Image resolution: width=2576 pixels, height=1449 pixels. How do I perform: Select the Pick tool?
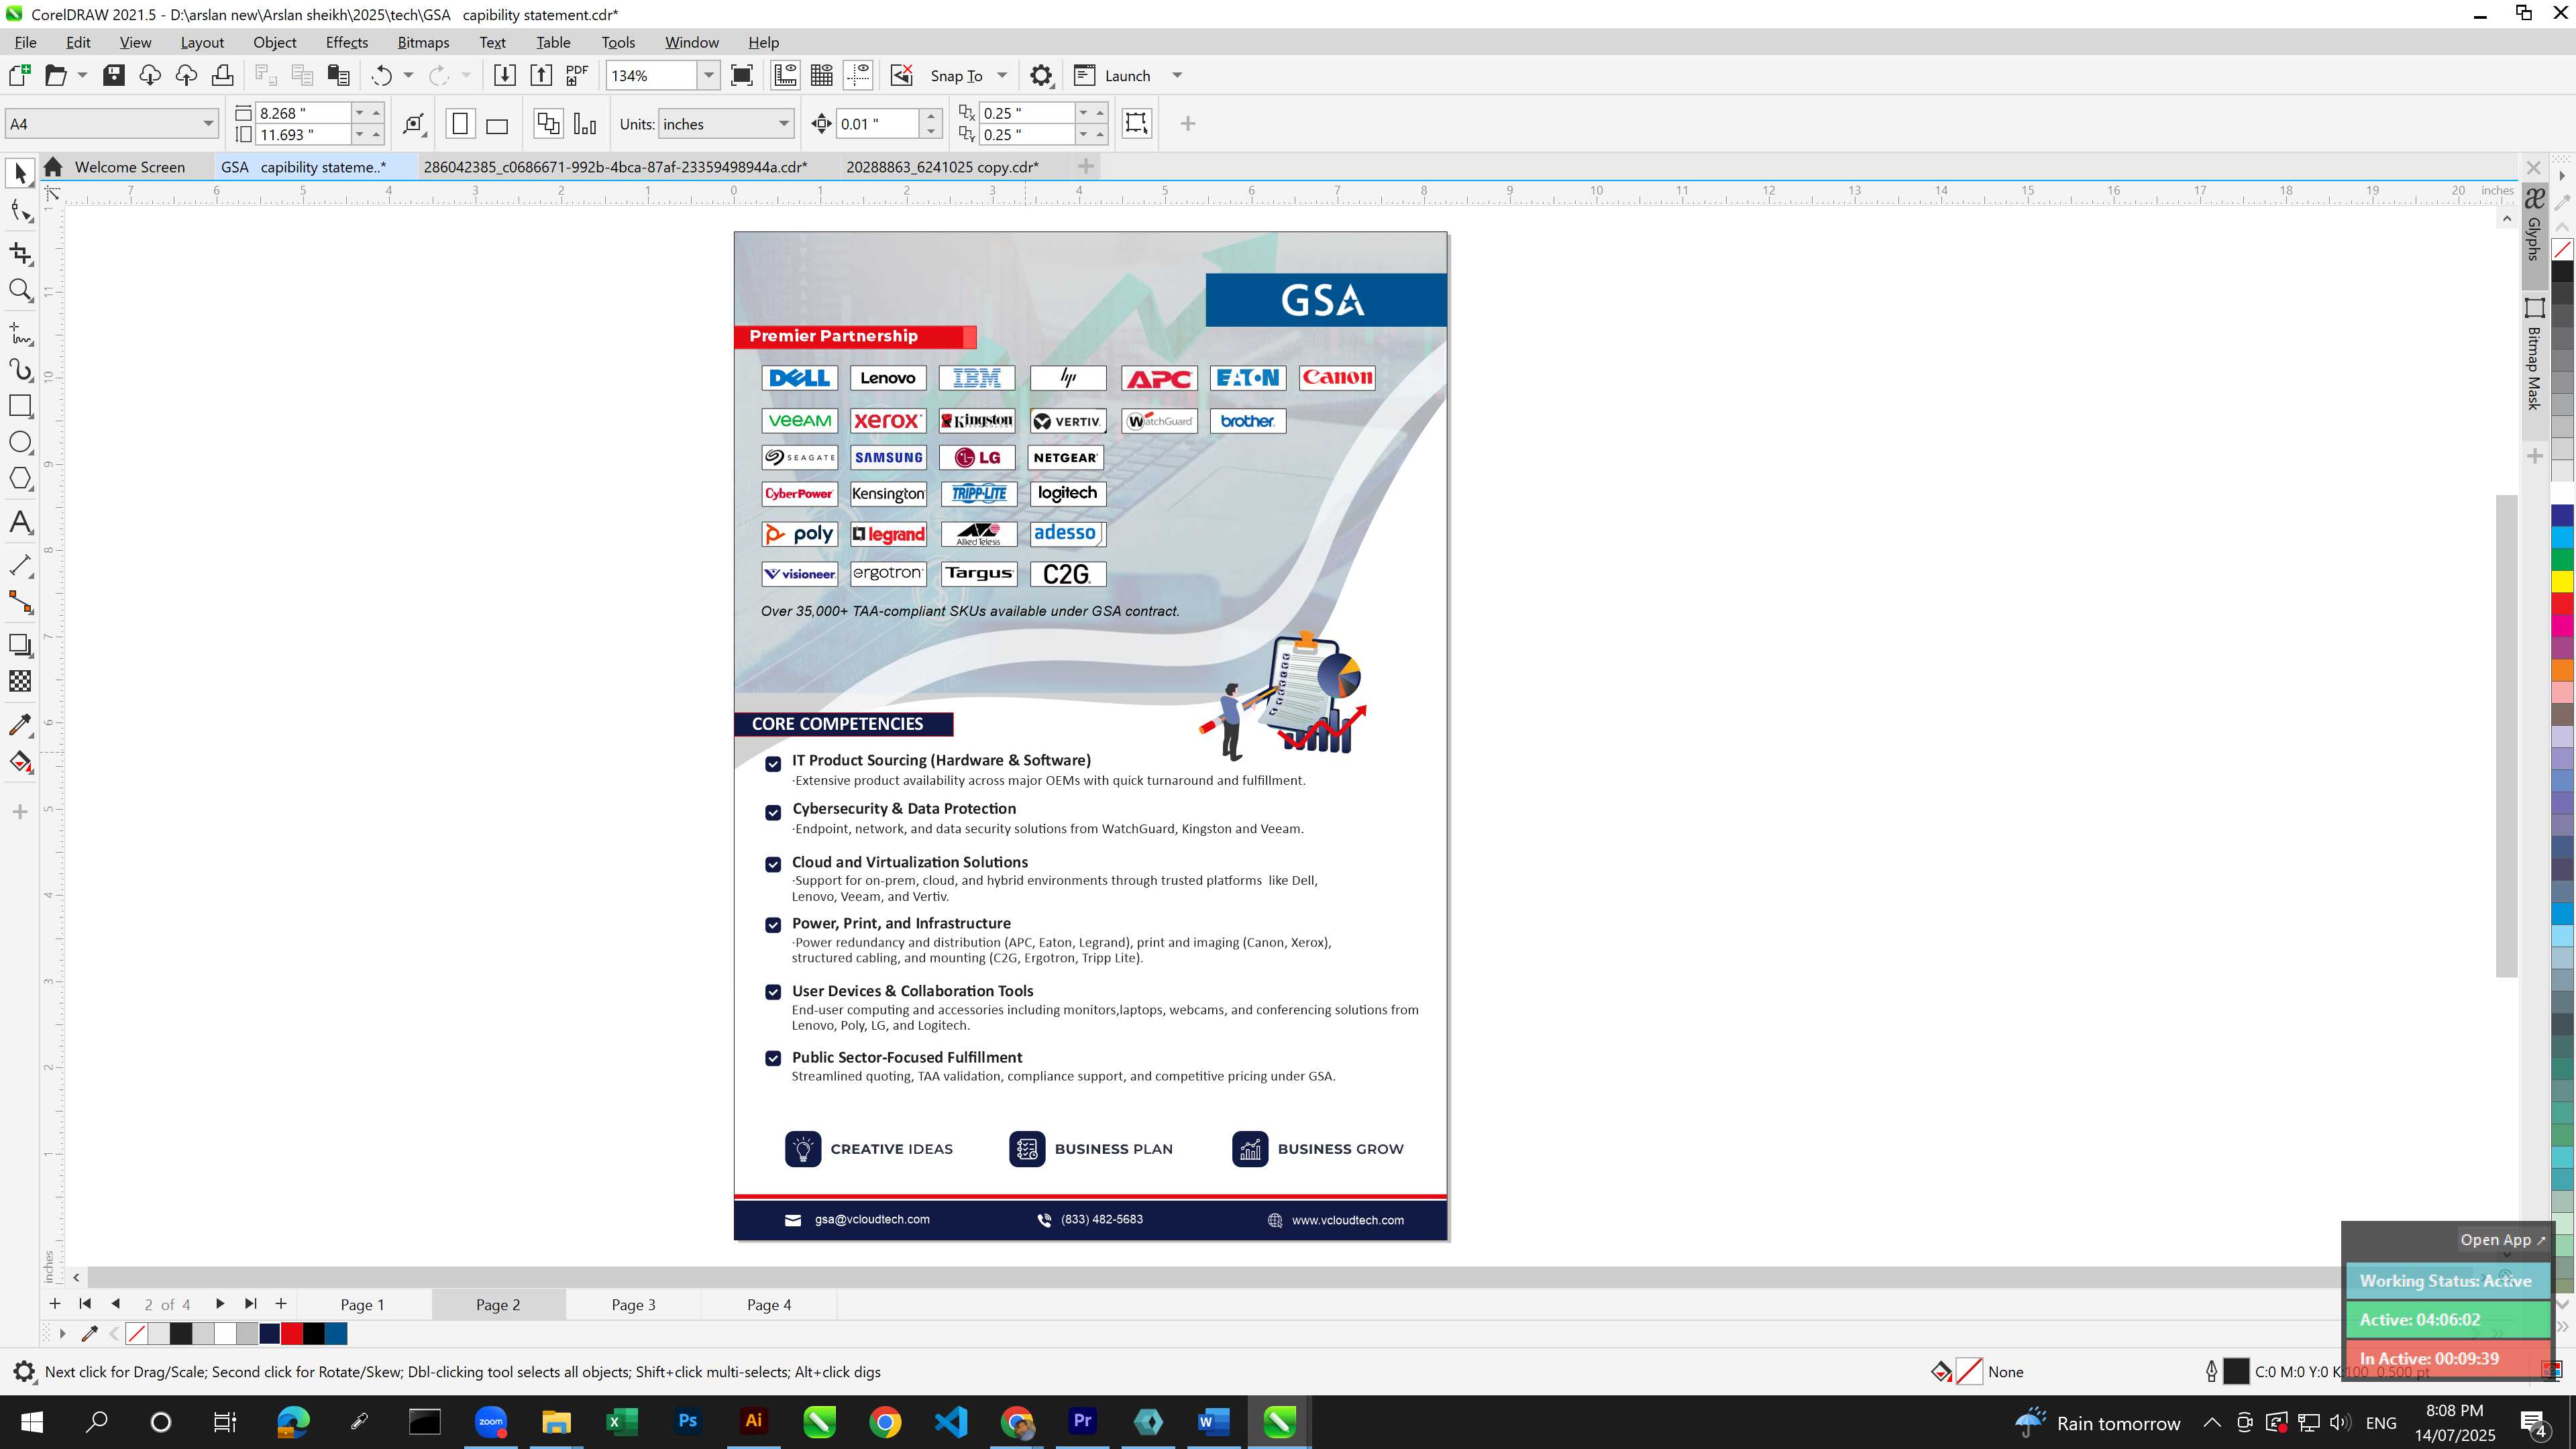tap(20, 173)
